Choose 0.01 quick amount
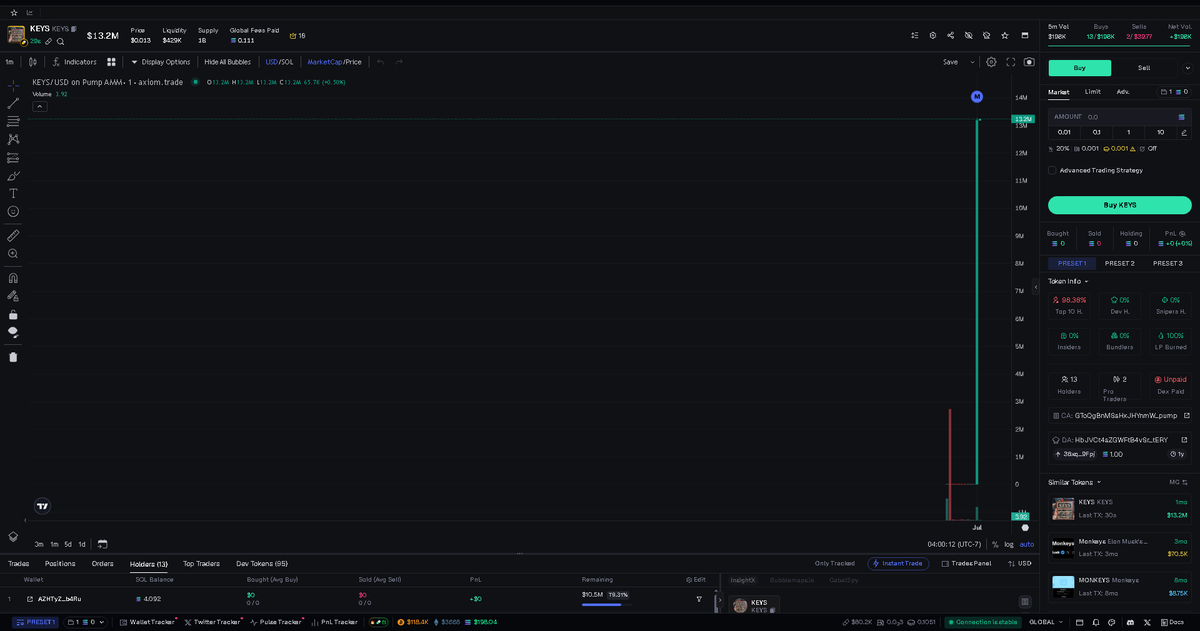 (x=1064, y=132)
